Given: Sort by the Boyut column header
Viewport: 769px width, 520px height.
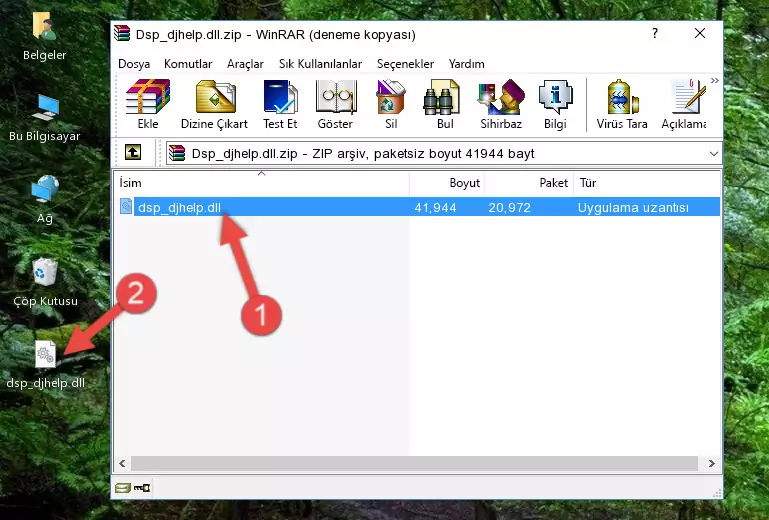Looking at the screenshot, I should pyautogui.click(x=447, y=182).
